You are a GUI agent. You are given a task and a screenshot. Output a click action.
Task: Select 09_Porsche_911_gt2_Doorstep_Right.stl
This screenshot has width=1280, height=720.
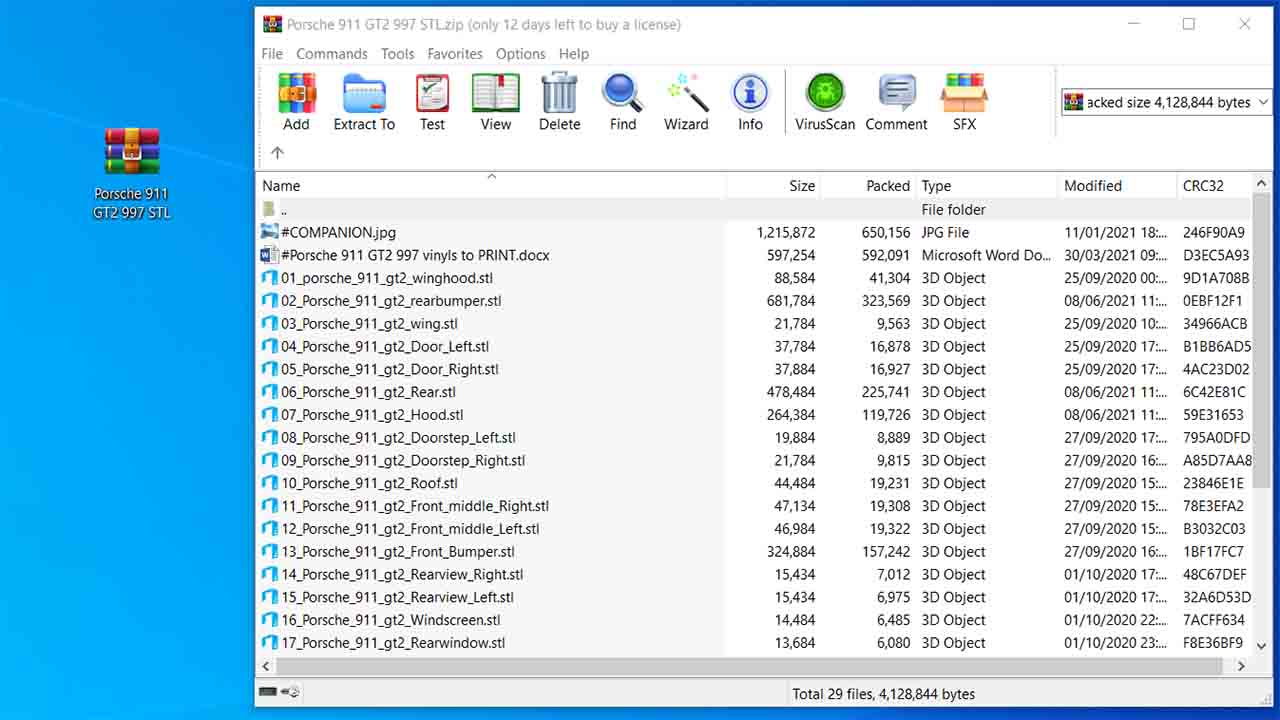(x=403, y=462)
